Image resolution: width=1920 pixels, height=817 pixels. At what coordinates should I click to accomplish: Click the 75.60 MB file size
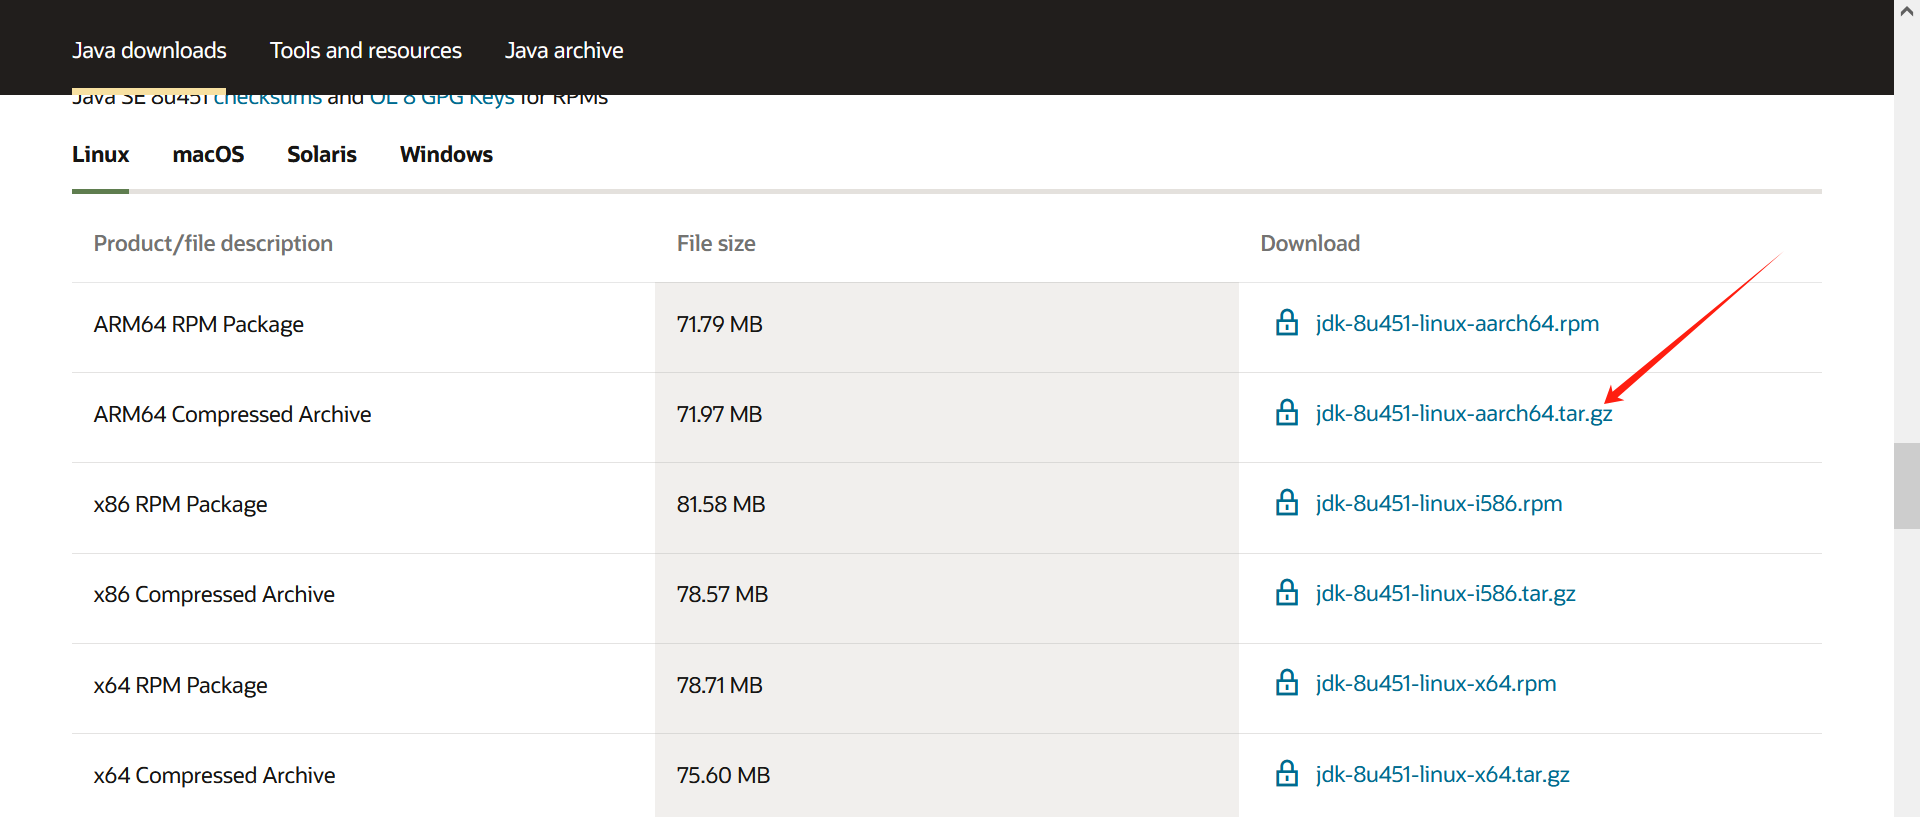tap(723, 775)
